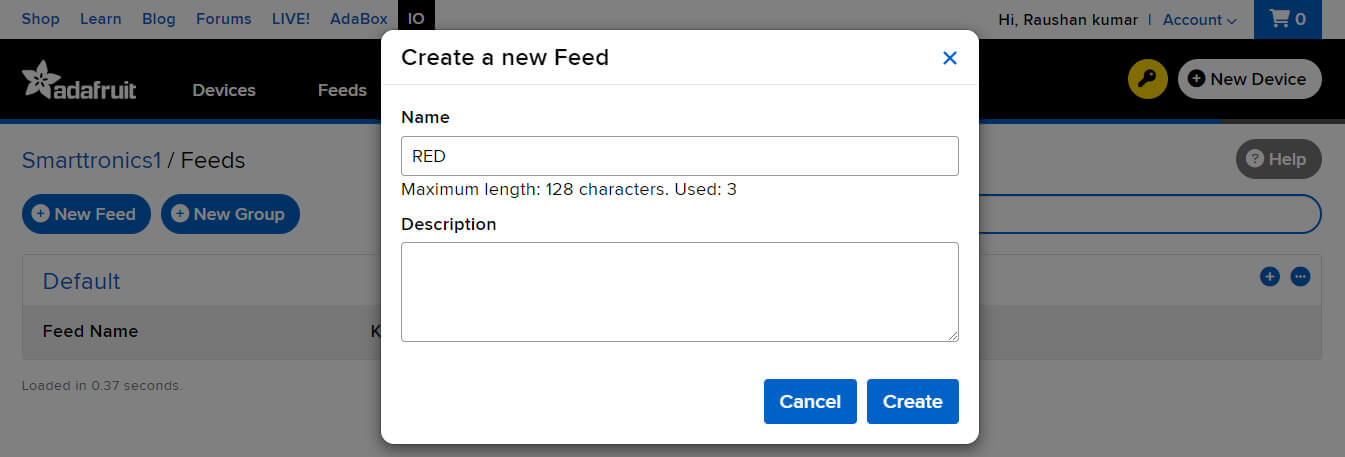Close the Create a new Feed dialog
This screenshot has width=1345, height=457.
[950, 58]
